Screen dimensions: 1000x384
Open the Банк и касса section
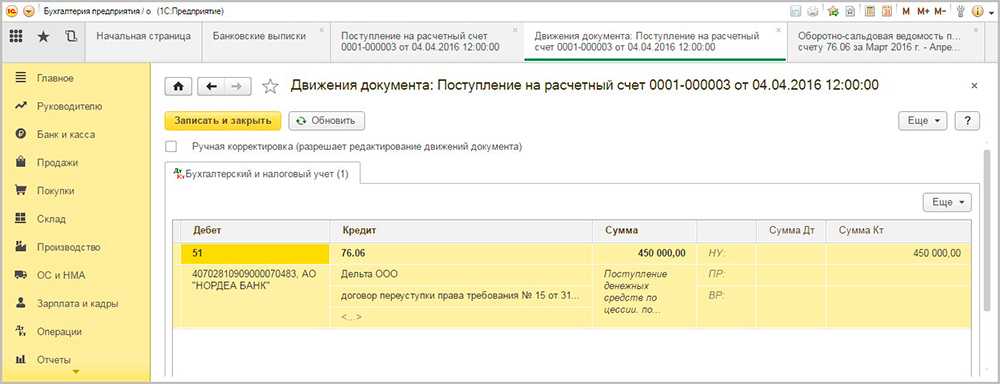(75, 135)
